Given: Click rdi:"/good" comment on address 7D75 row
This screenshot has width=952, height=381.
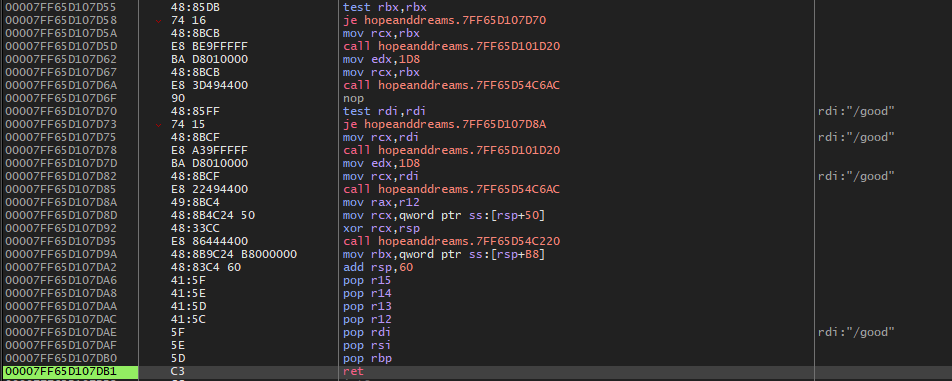Looking at the screenshot, I should (x=857, y=138).
